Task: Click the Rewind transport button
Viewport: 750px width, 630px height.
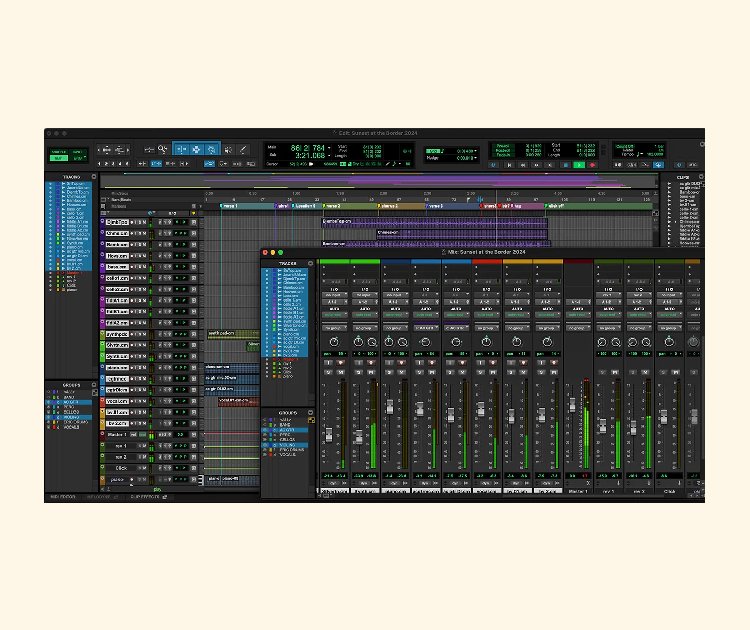Action: click(x=523, y=165)
